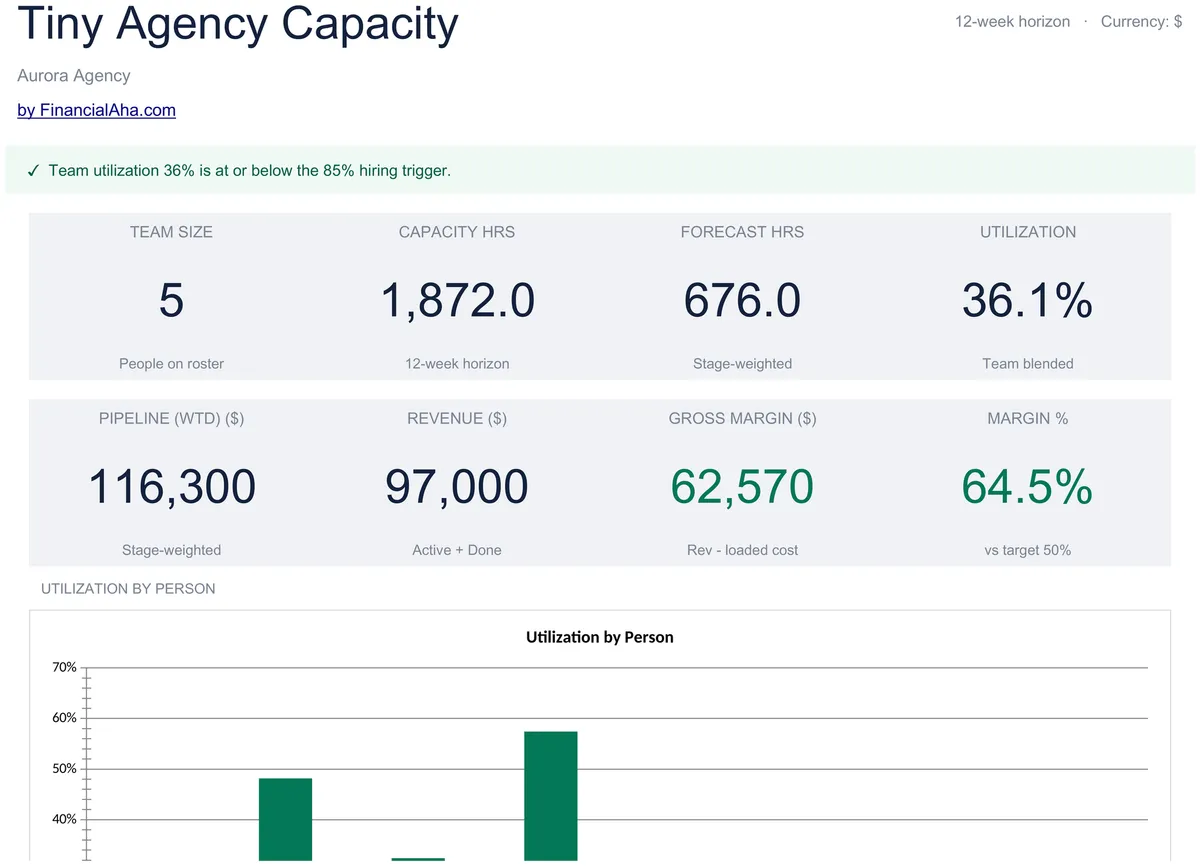Select the GROSS MARGIN ($) heading
Screen dimensions: 1200x866
coord(742,419)
